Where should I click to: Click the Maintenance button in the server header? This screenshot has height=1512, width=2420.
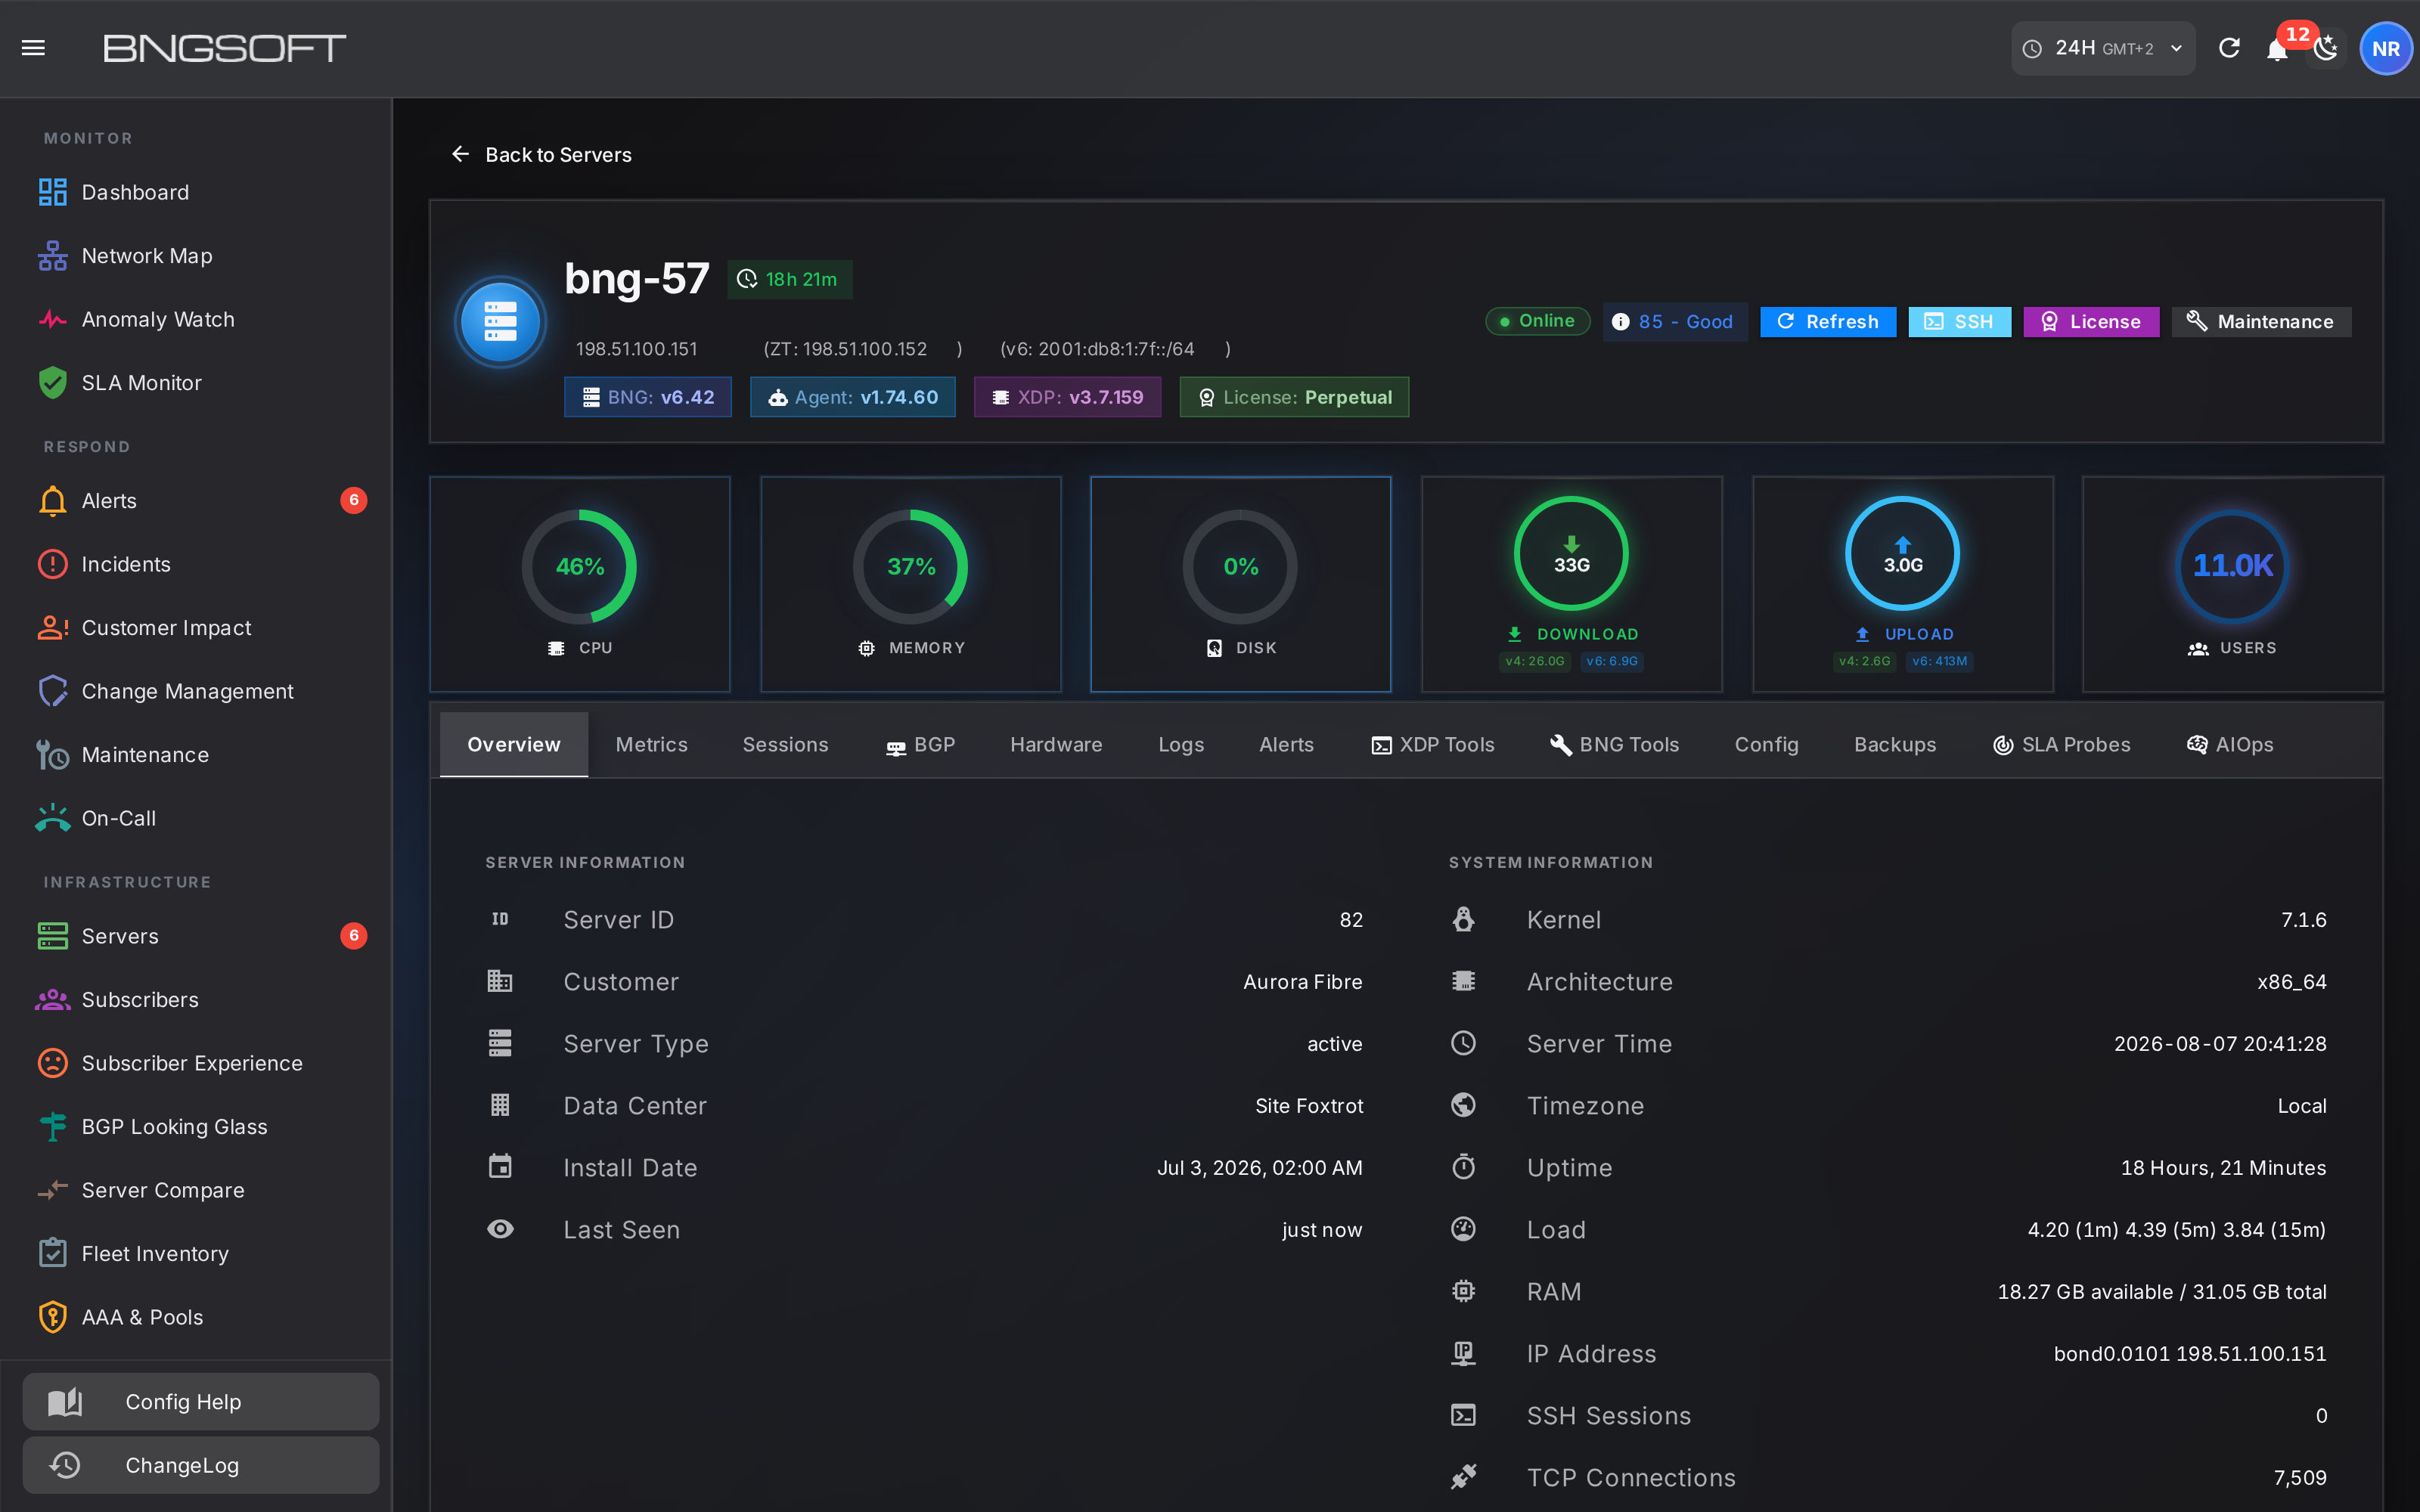tap(2261, 322)
